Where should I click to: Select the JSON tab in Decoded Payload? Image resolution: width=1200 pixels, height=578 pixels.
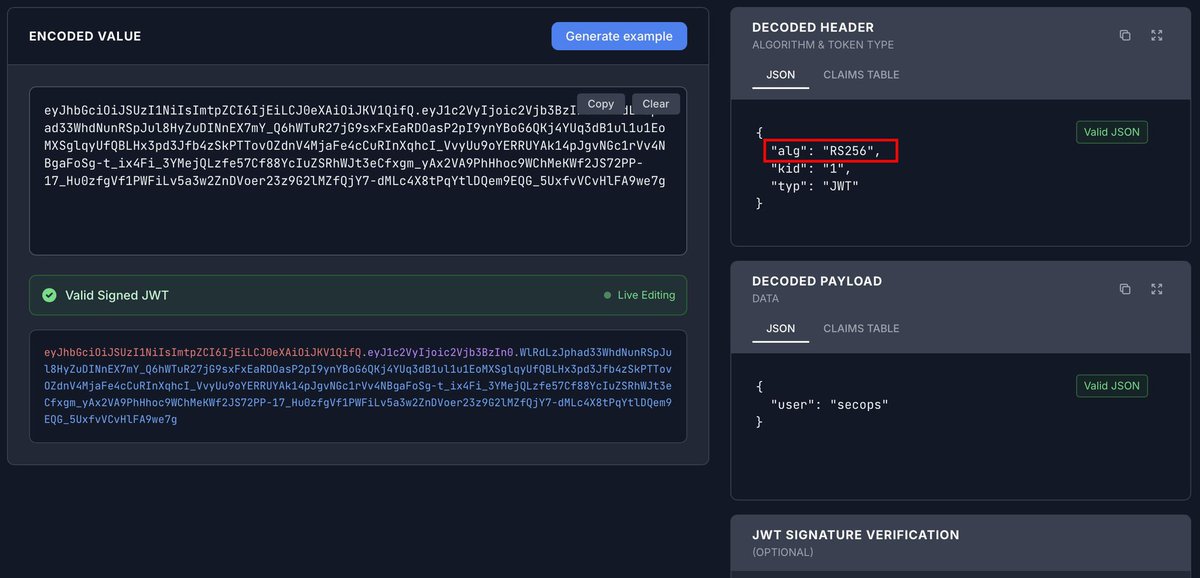click(781, 328)
